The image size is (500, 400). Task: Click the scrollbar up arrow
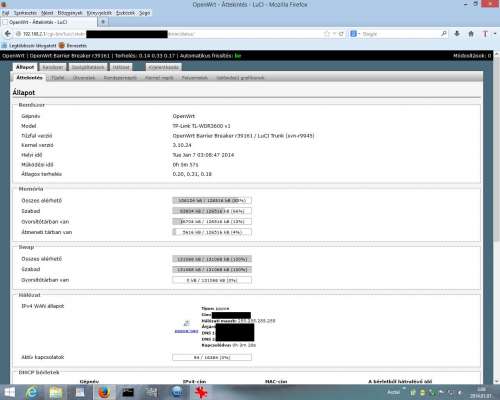(x=497, y=54)
